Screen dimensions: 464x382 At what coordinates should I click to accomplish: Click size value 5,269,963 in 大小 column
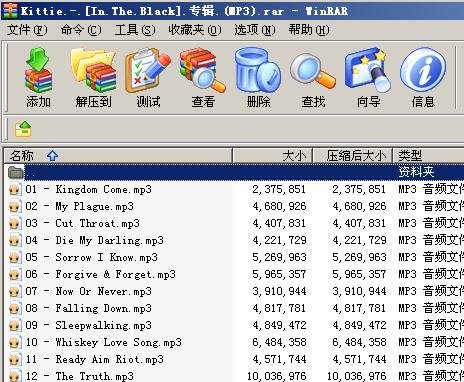(279, 257)
